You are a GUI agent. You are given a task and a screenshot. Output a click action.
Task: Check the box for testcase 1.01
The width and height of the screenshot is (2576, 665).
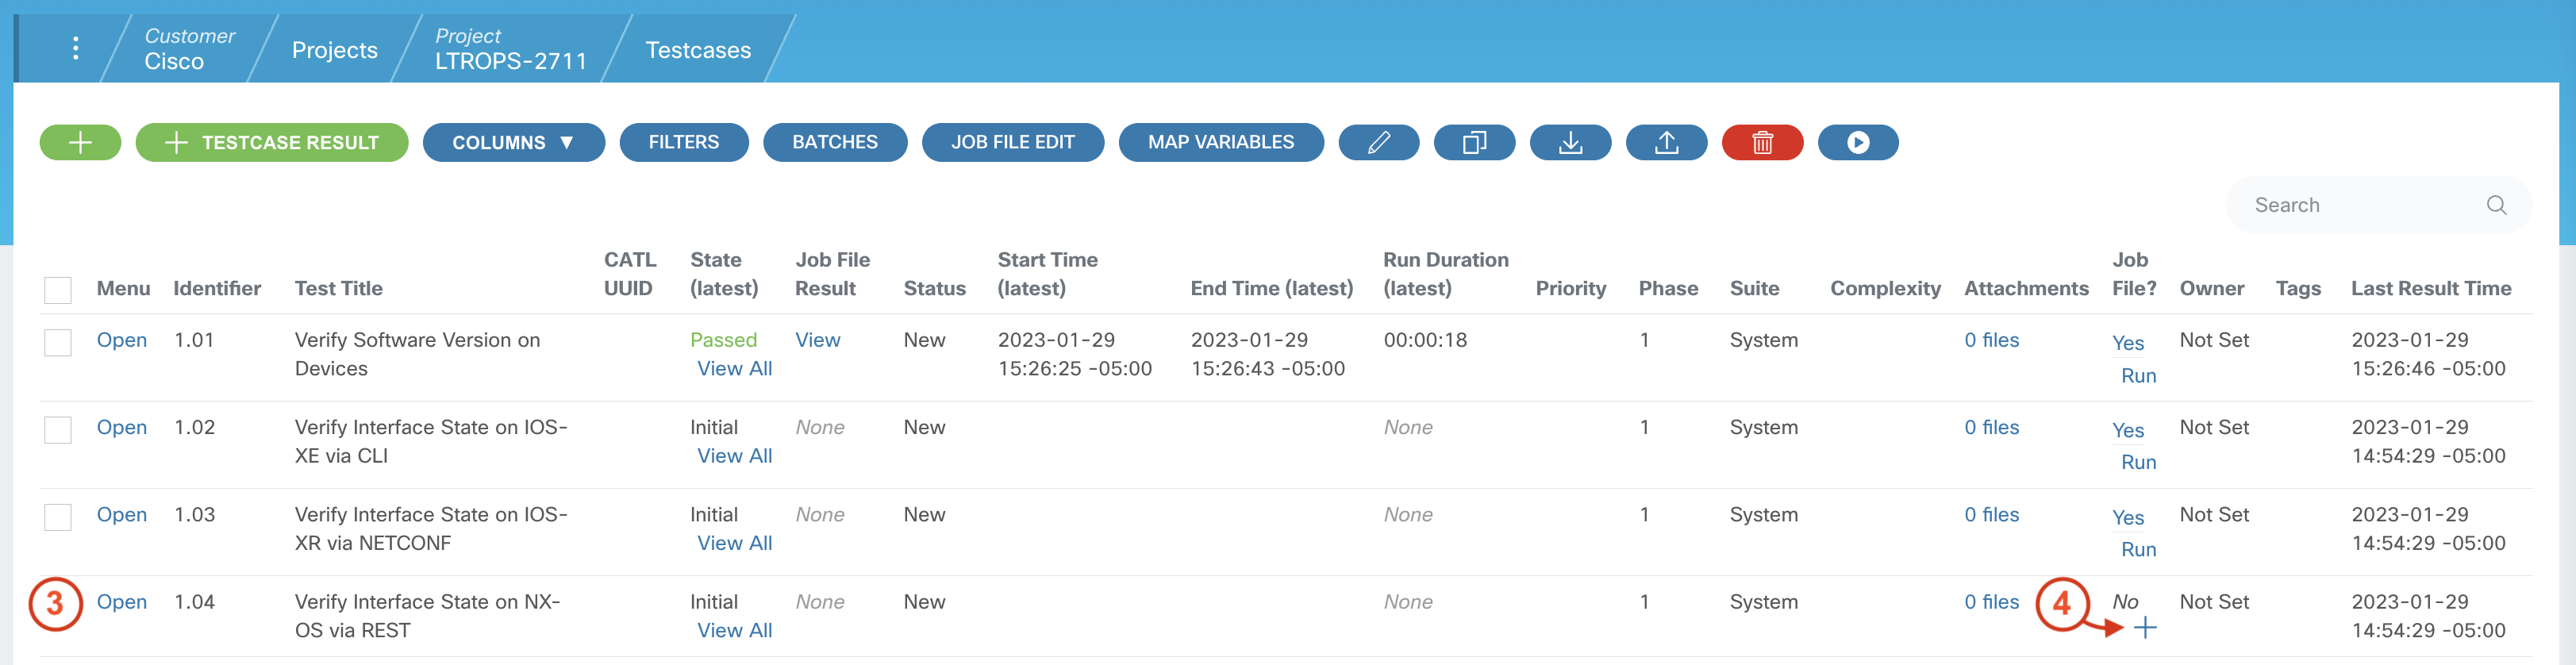coord(58,342)
